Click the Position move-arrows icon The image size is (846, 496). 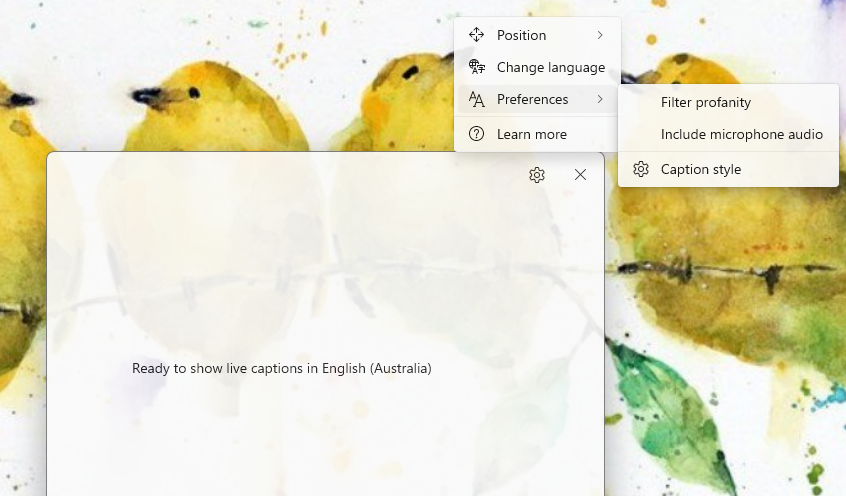click(477, 35)
